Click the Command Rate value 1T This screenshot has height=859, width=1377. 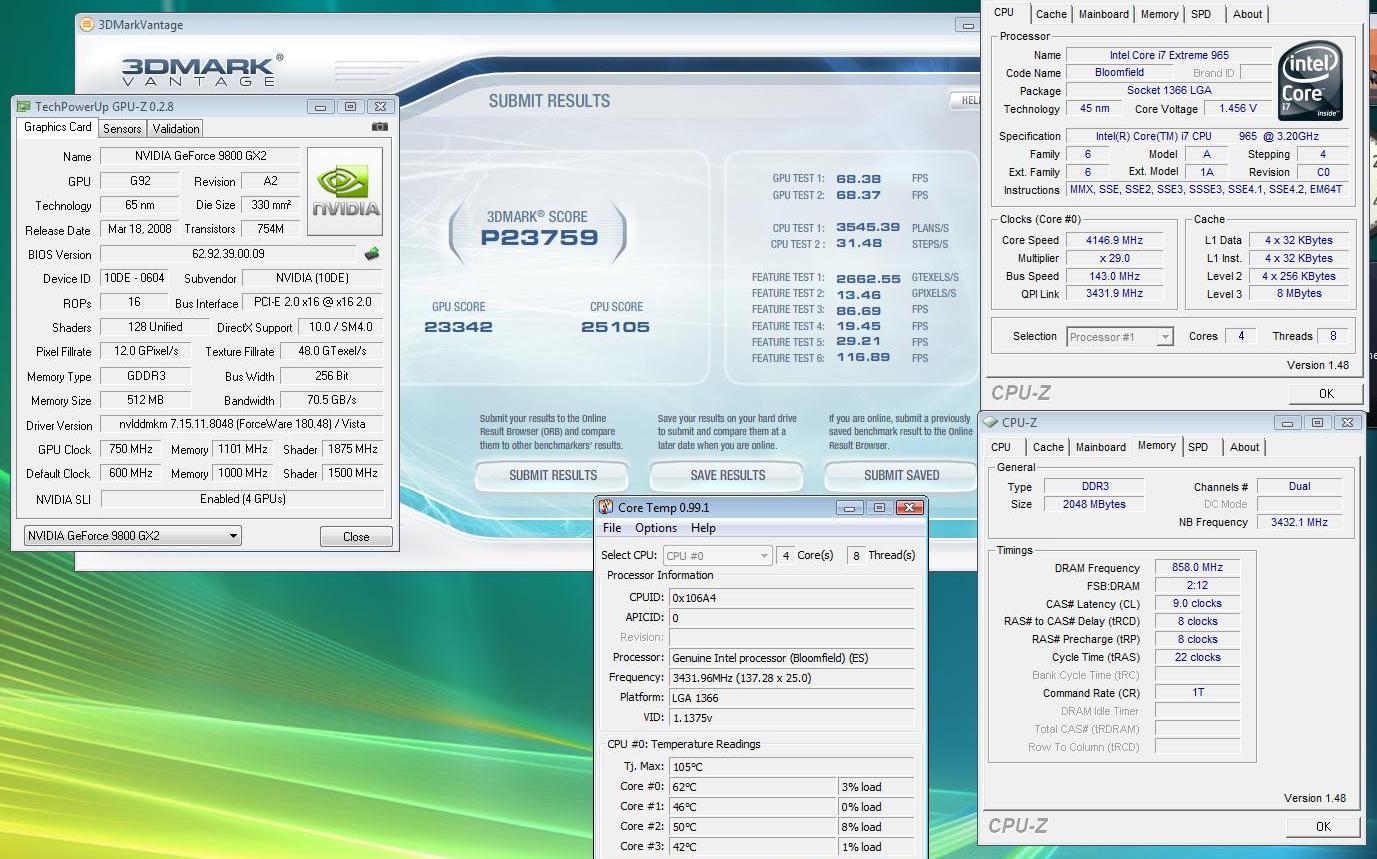tap(1197, 693)
